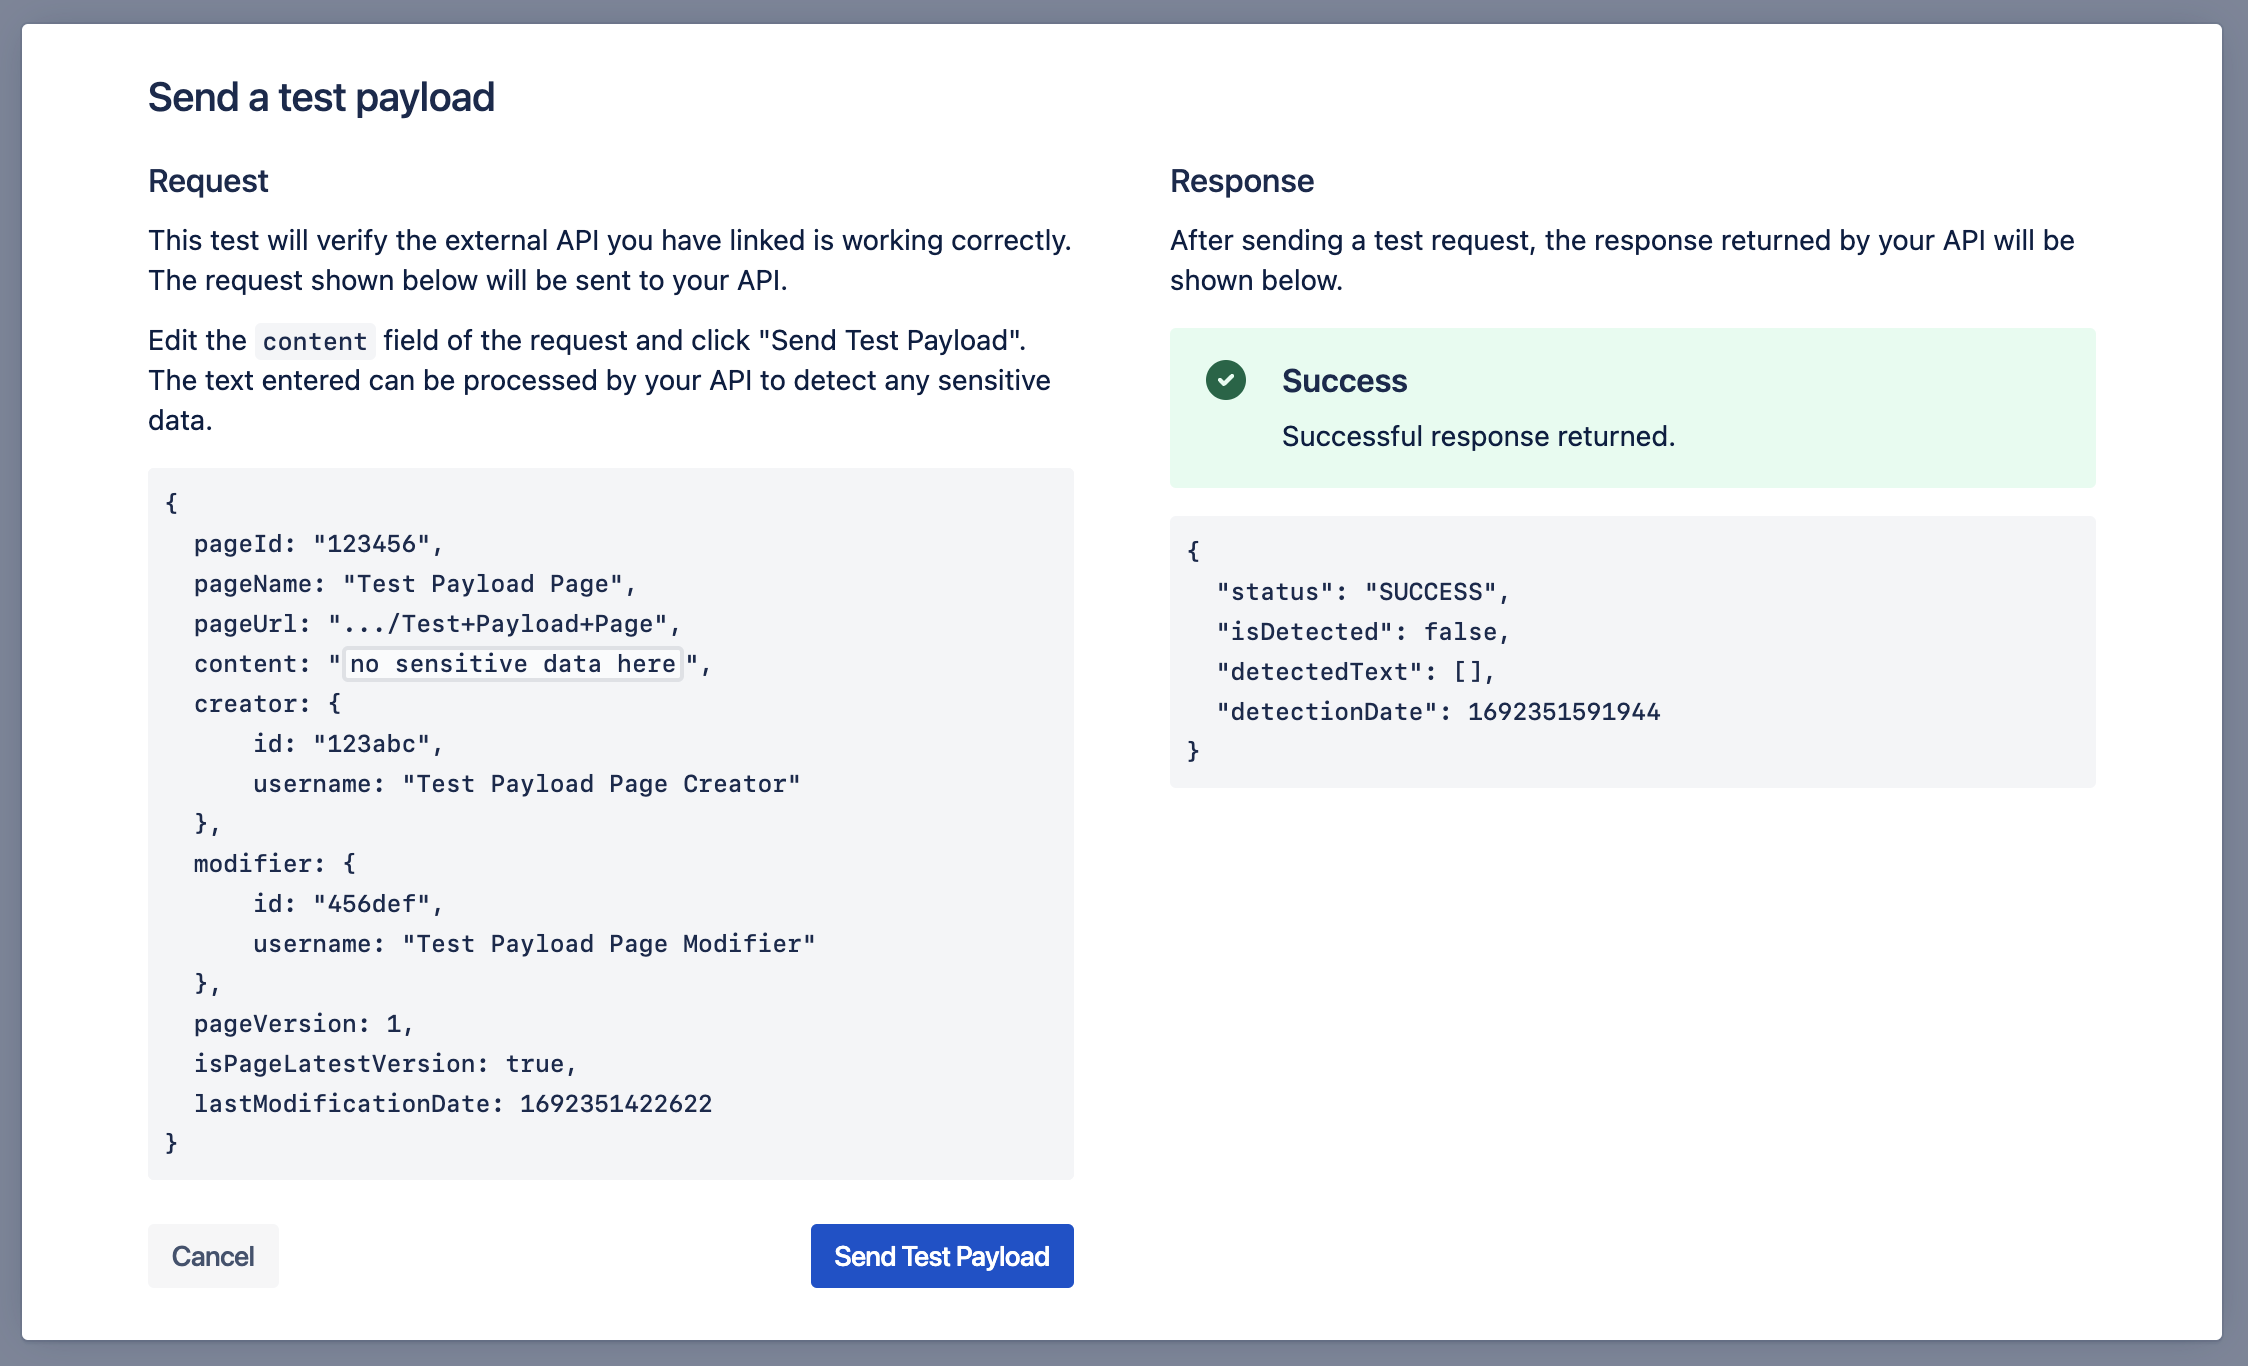This screenshot has height=1366, width=2248.
Task: Click the 'Send a test payload' heading
Action: click(321, 97)
